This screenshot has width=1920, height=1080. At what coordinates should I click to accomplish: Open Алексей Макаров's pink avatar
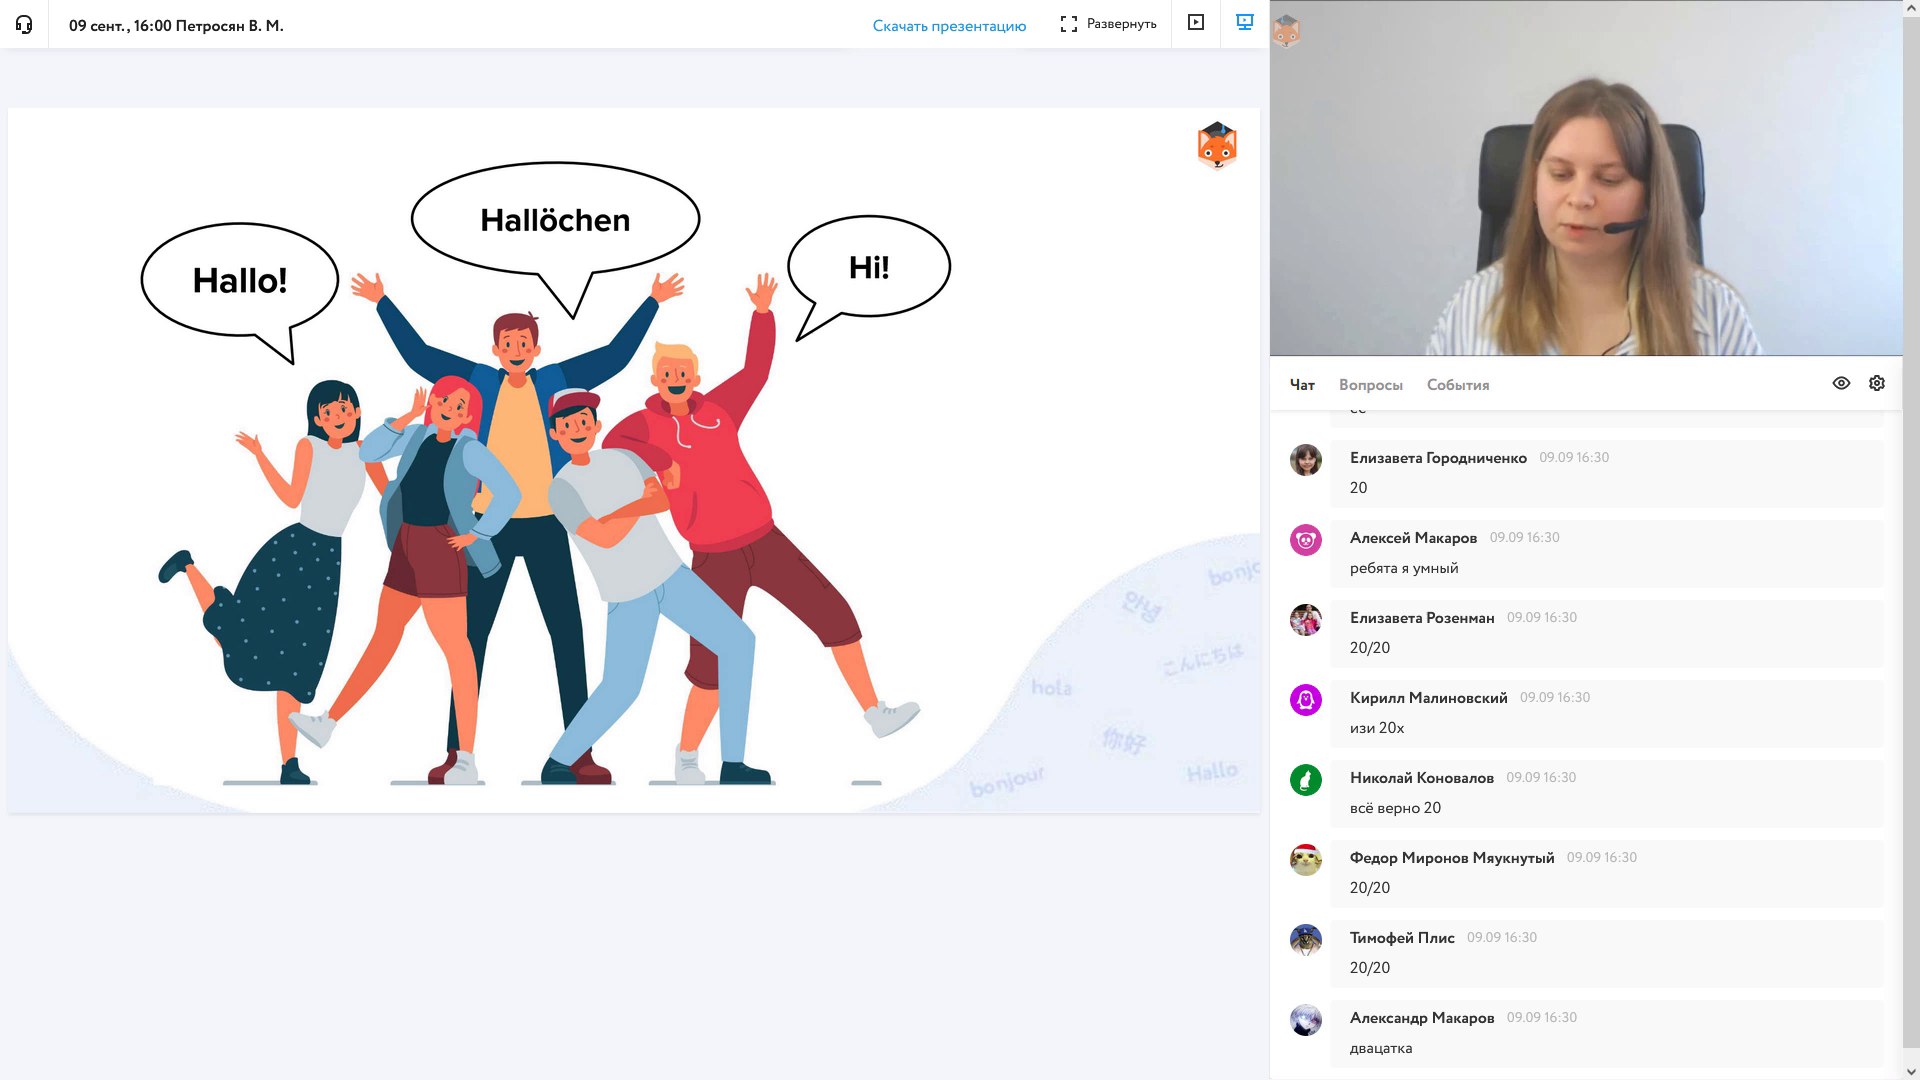pyautogui.click(x=1306, y=540)
